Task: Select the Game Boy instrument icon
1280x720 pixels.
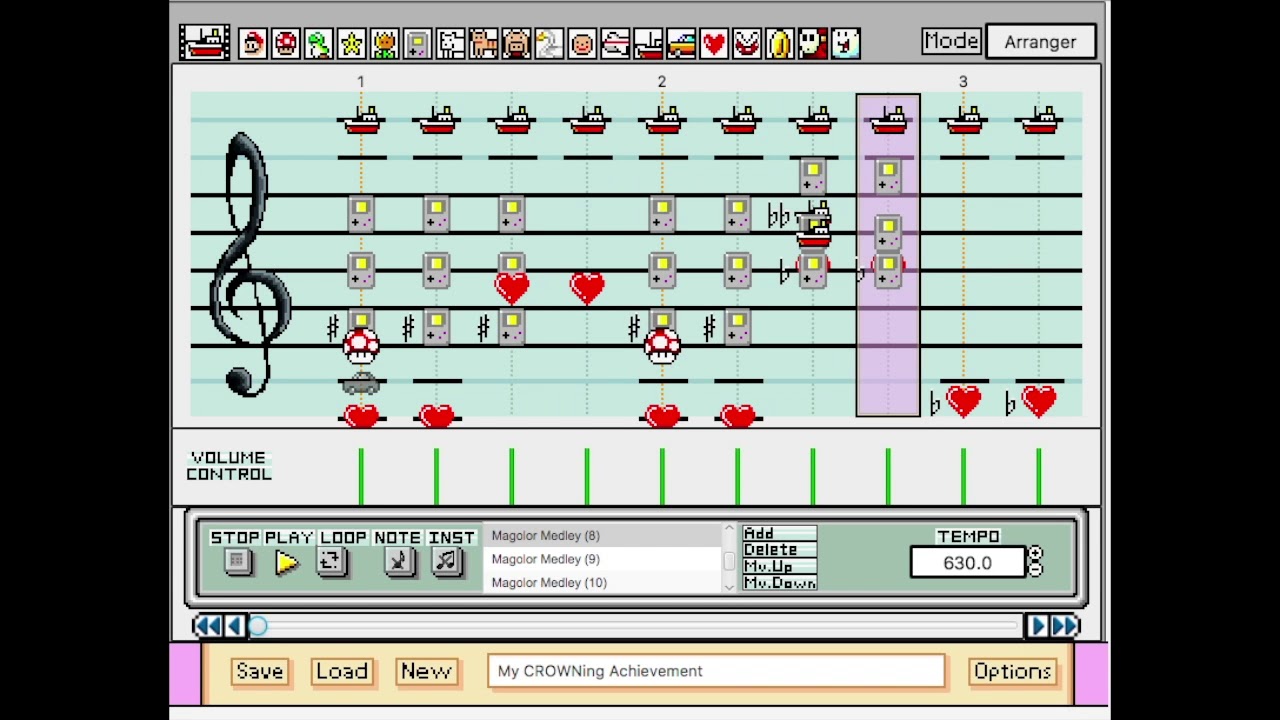Action: tap(418, 43)
